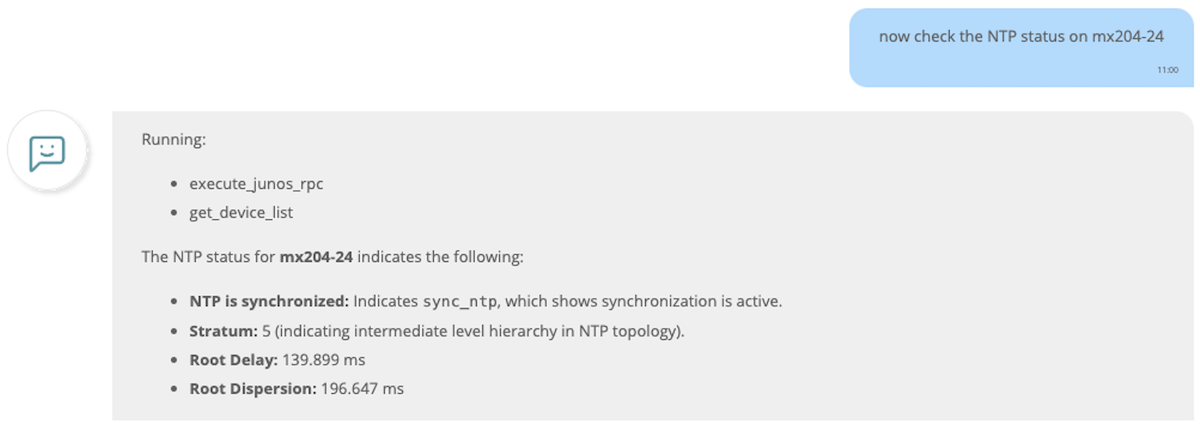
Task: Click the "Root Dispersion:" bold label
Action: tap(253, 388)
